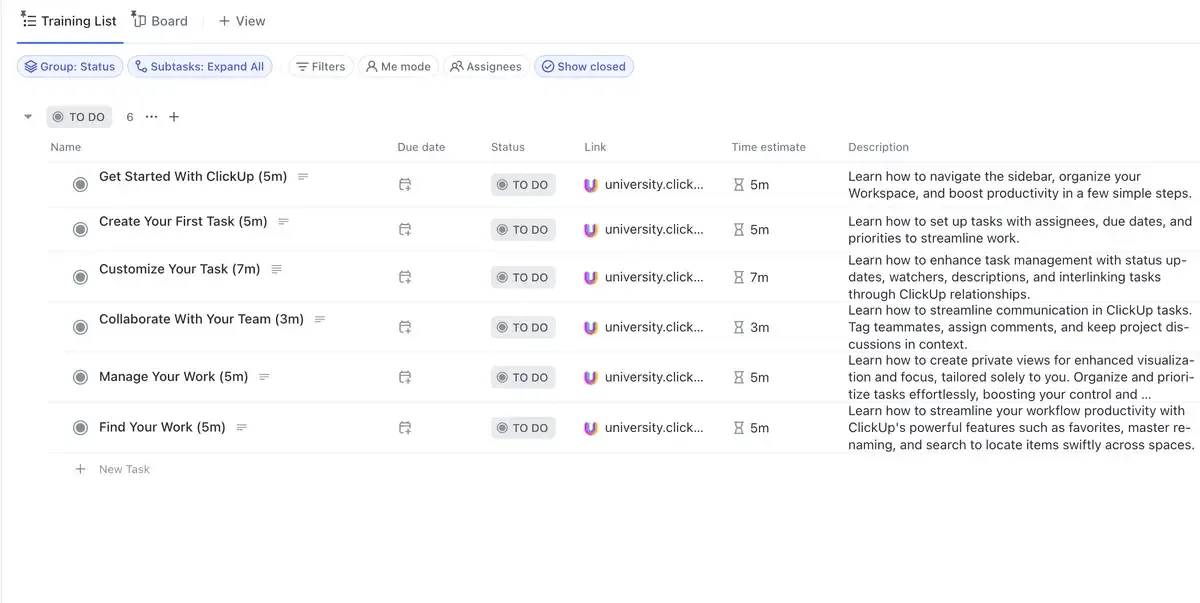Switch to the Board tab
The width and height of the screenshot is (1200, 603).
pos(160,21)
